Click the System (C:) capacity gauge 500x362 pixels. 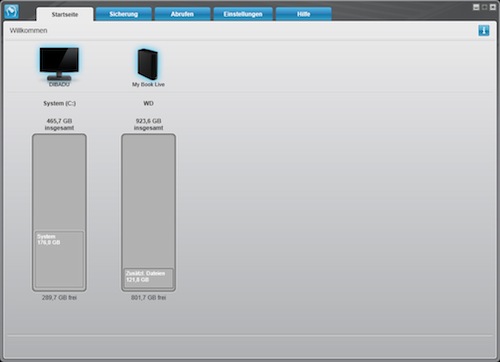(x=59, y=212)
